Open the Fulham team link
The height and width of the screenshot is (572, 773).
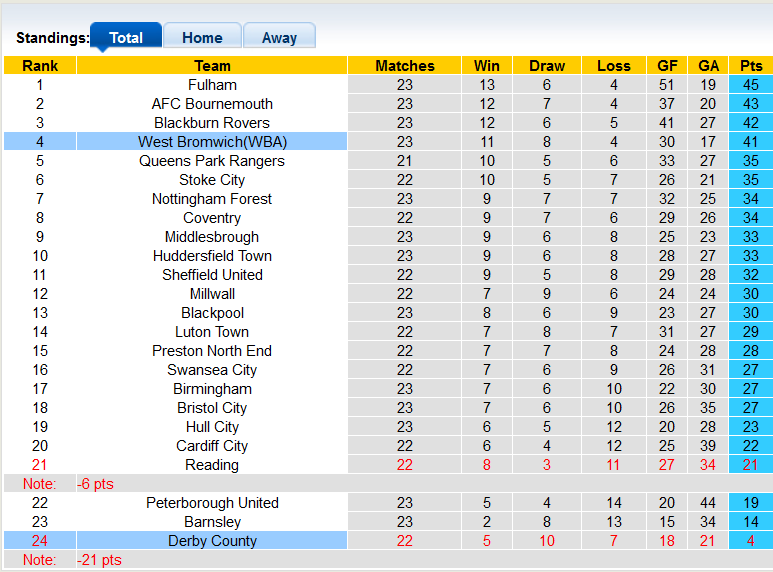212,85
